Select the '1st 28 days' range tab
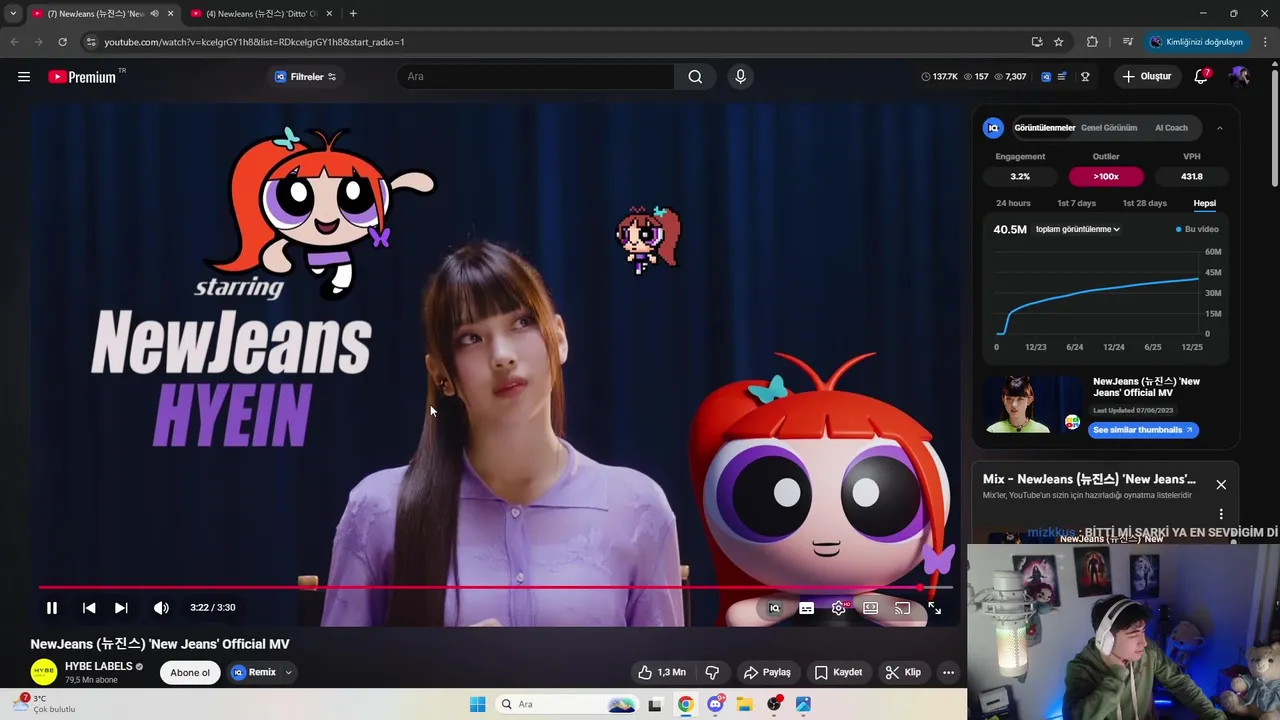Viewport: 1280px width, 720px height. (x=1144, y=203)
